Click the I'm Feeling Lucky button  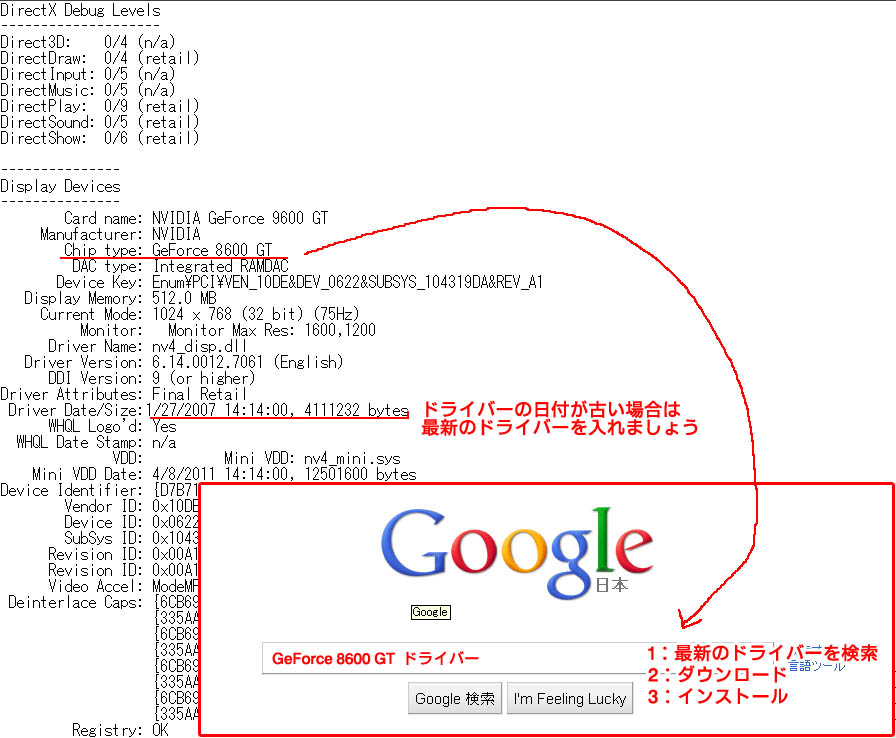570,698
